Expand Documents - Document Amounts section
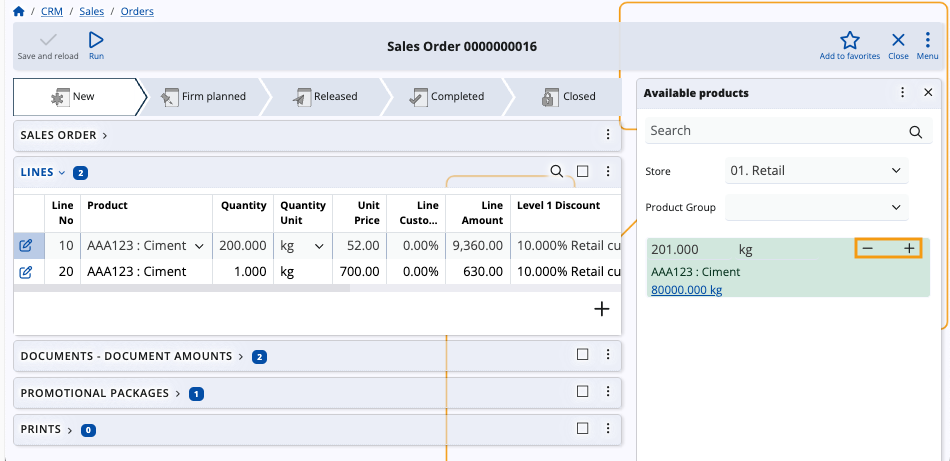The width and height of the screenshot is (950, 461). point(132,356)
